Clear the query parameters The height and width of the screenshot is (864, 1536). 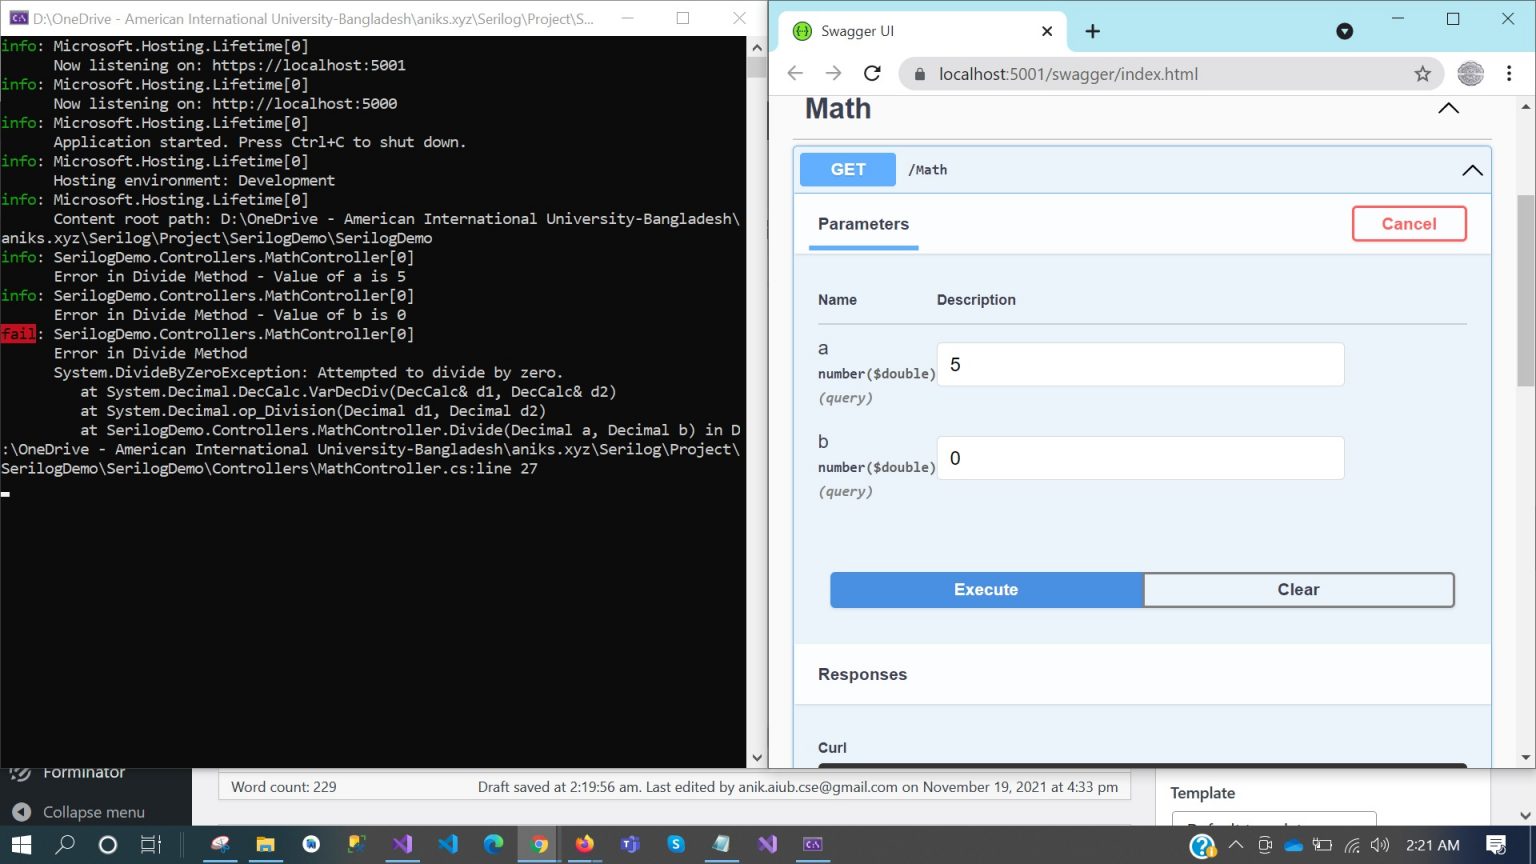(x=1297, y=589)
